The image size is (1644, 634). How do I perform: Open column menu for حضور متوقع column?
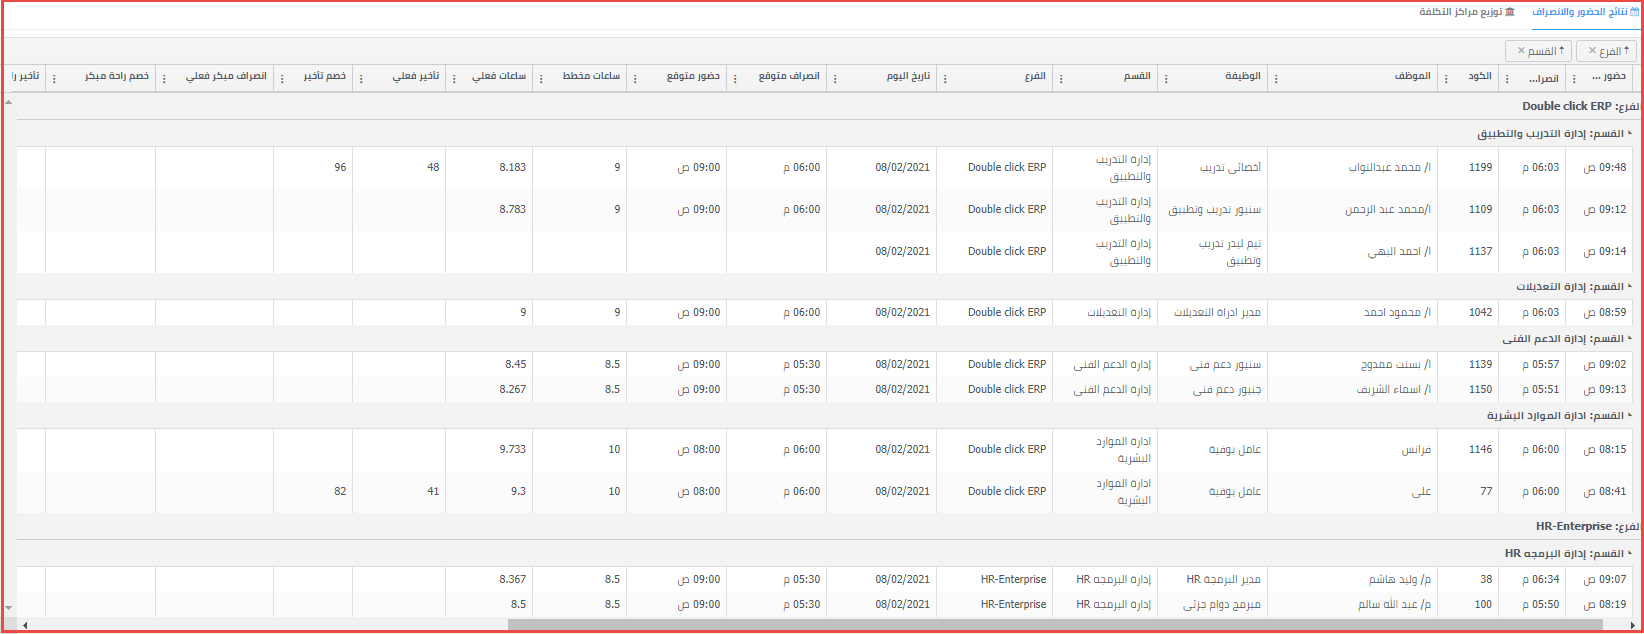coord(635,78)
